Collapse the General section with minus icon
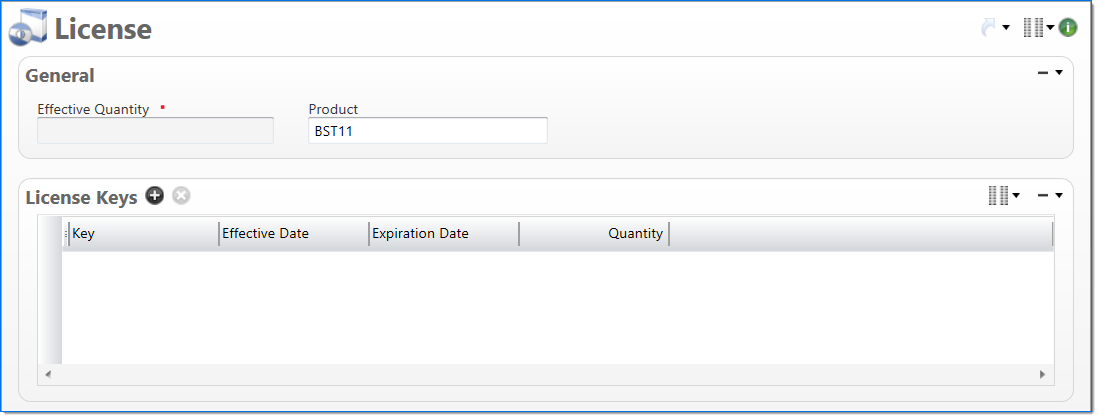 pos(1043,73)
